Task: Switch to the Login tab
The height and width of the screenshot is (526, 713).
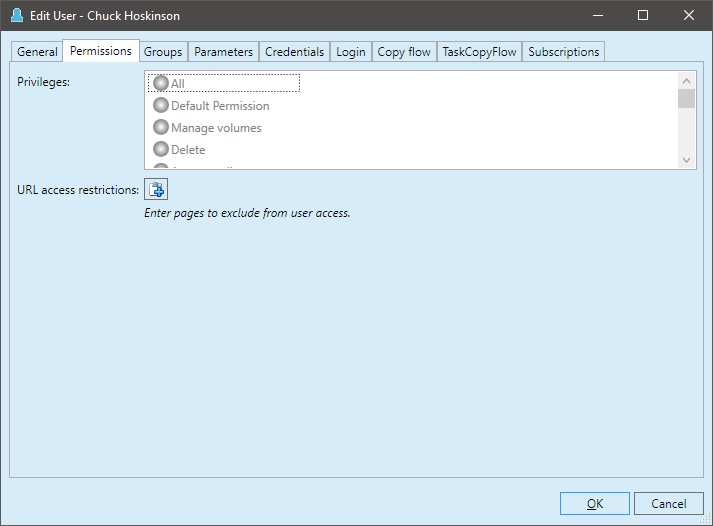Action: [x=351, y=52]
